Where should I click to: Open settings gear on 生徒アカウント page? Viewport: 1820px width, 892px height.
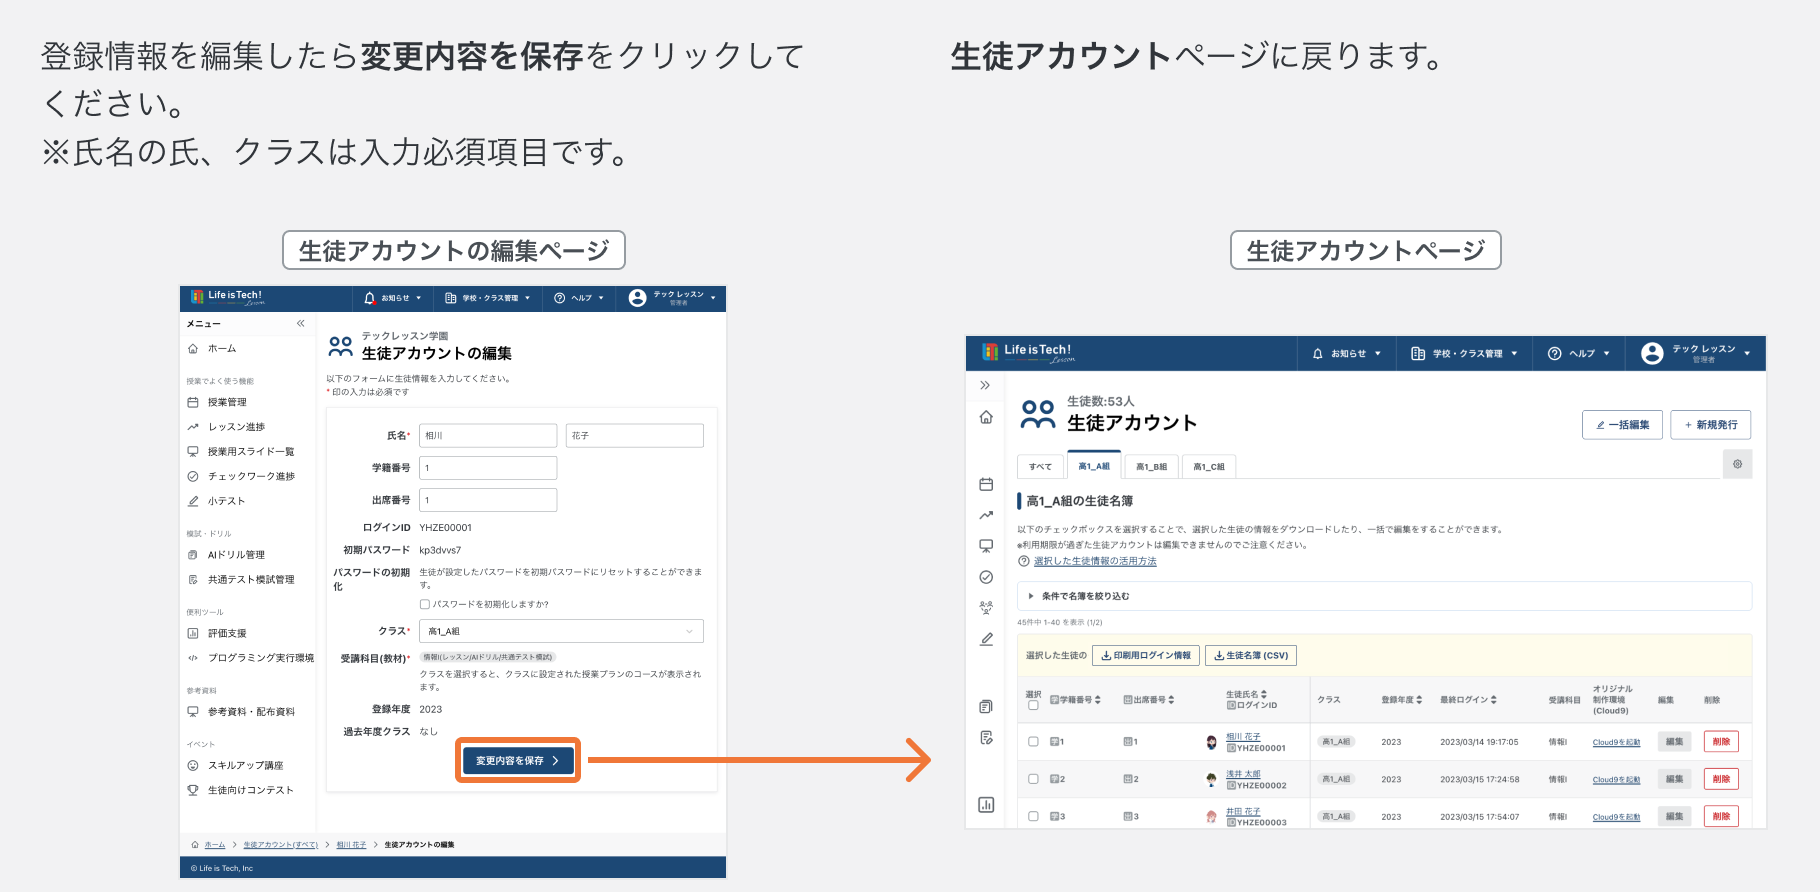[x=1737, y=464]
